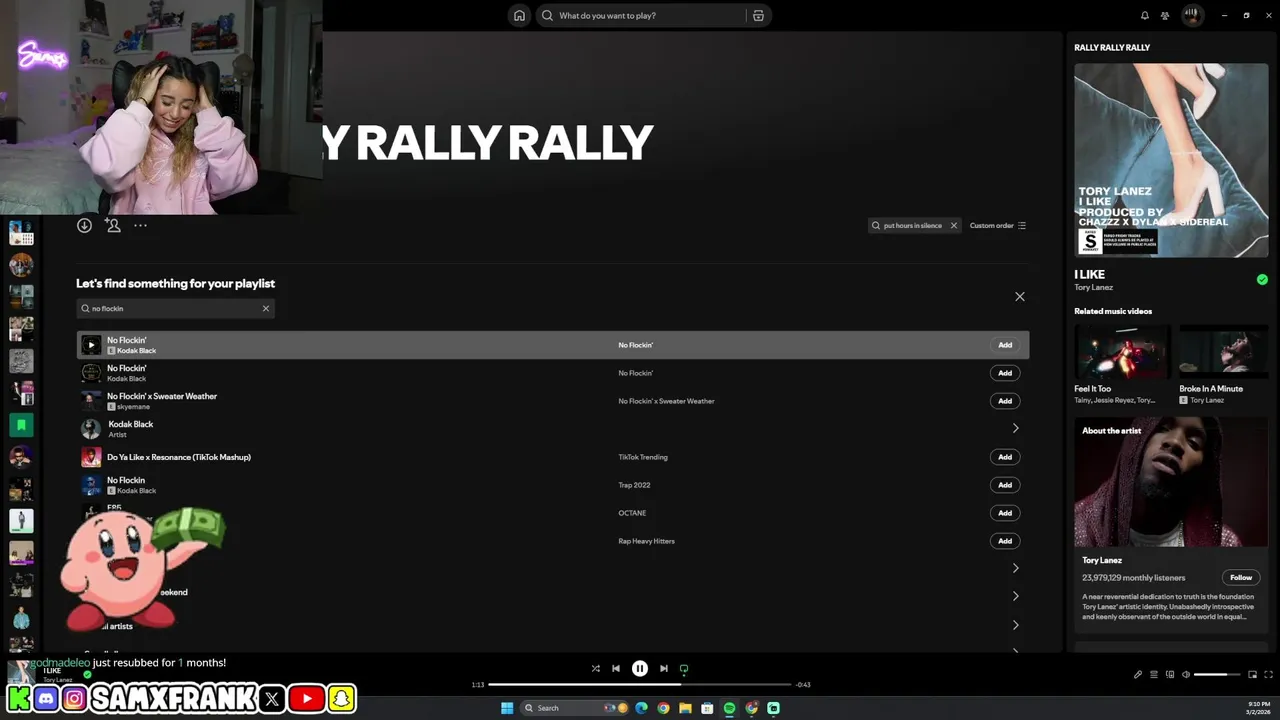Image resolution: width=1280 pixels, height=720 pixels.
Task: Open Spotify icon in taskbar
Action: click(729, 708)
